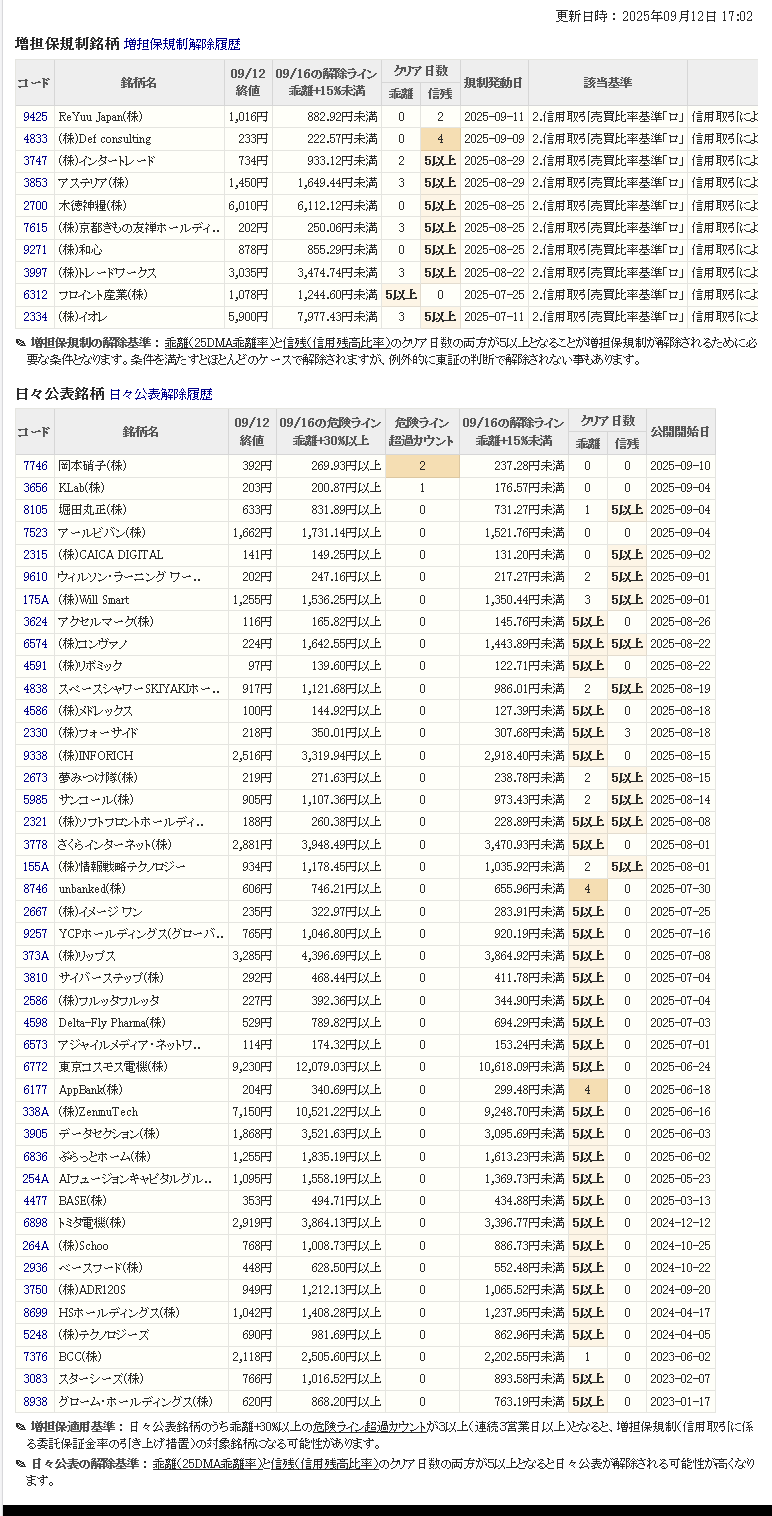Open stock code 6574 link
The width and height of the screenshot is (772, 1516).
tap(35, 644)
